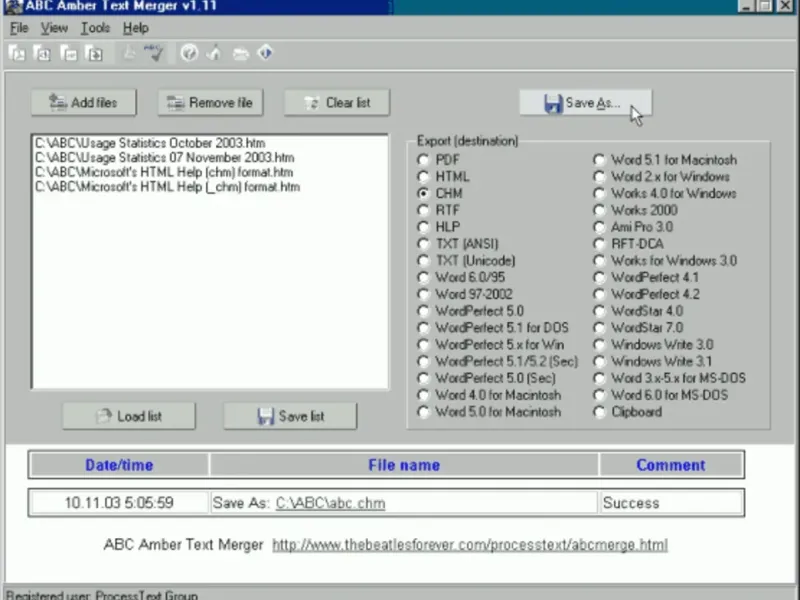Choose WordStar 4.0 format
The height and width of the screenshot is (600, 800).
click(x=638, y=311)
